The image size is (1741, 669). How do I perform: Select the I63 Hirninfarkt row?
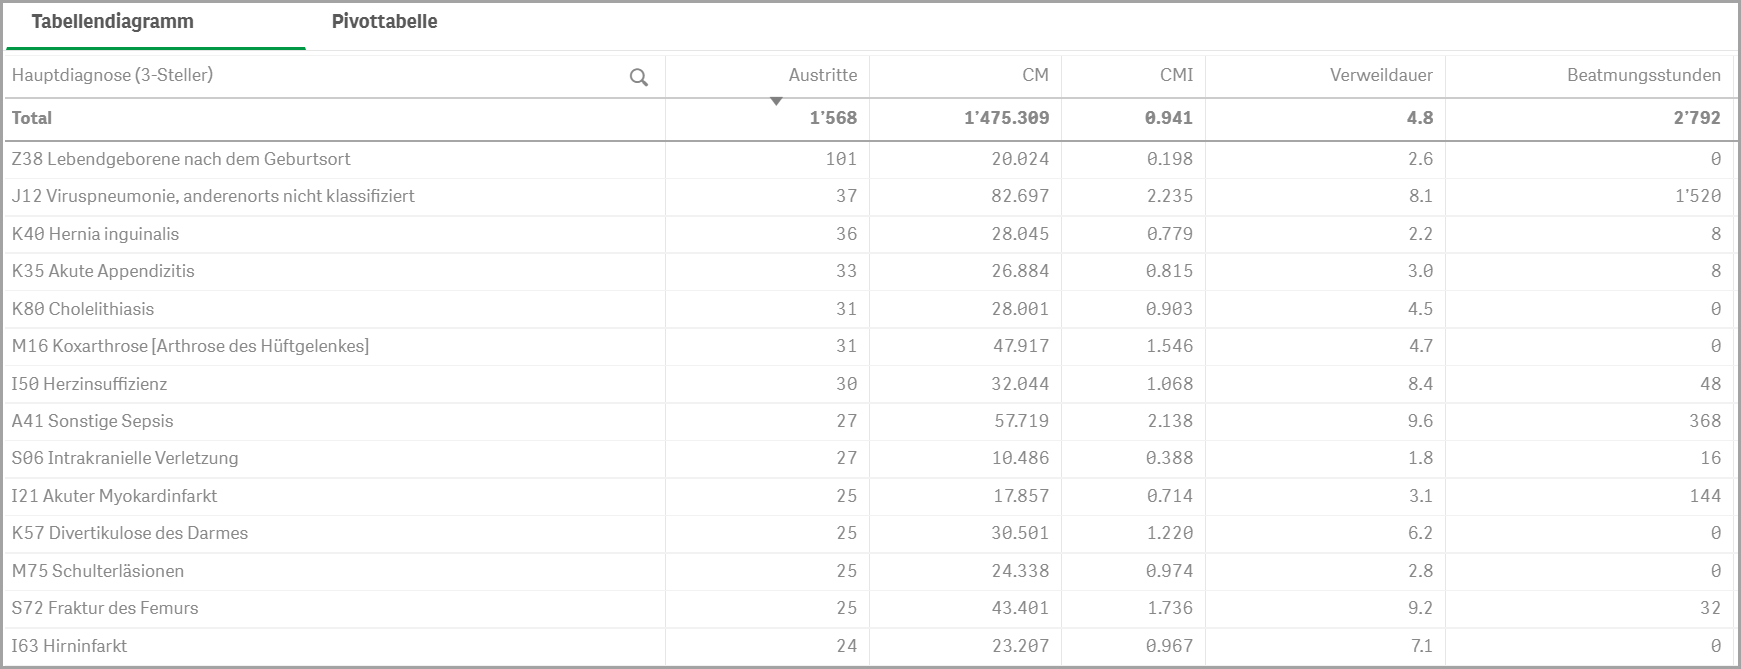pyautogui.click(x=69, y=646)
